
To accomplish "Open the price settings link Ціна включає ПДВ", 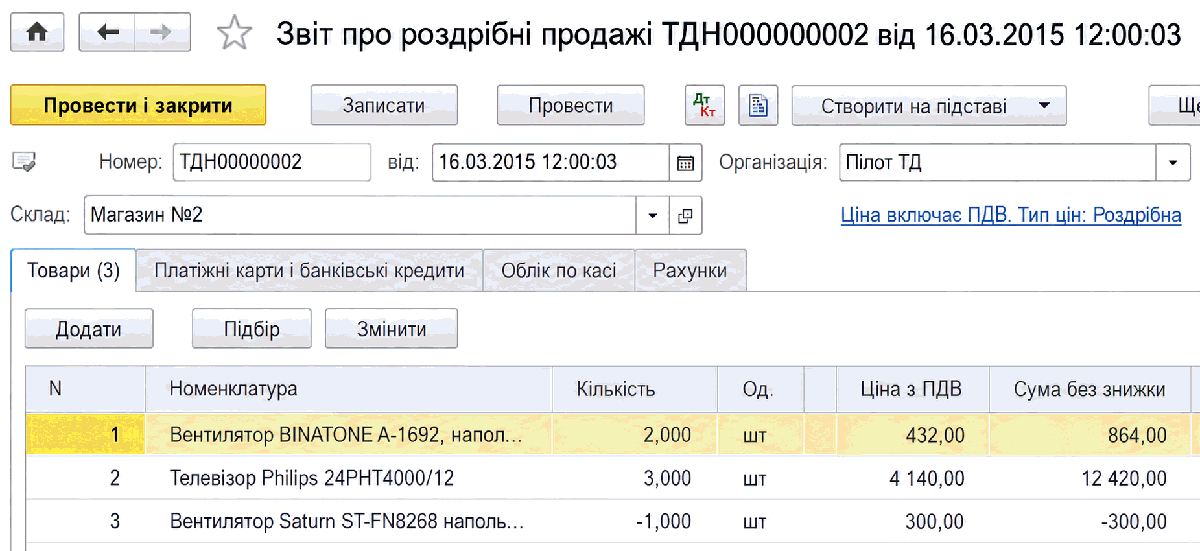I will coord(1011,215).
